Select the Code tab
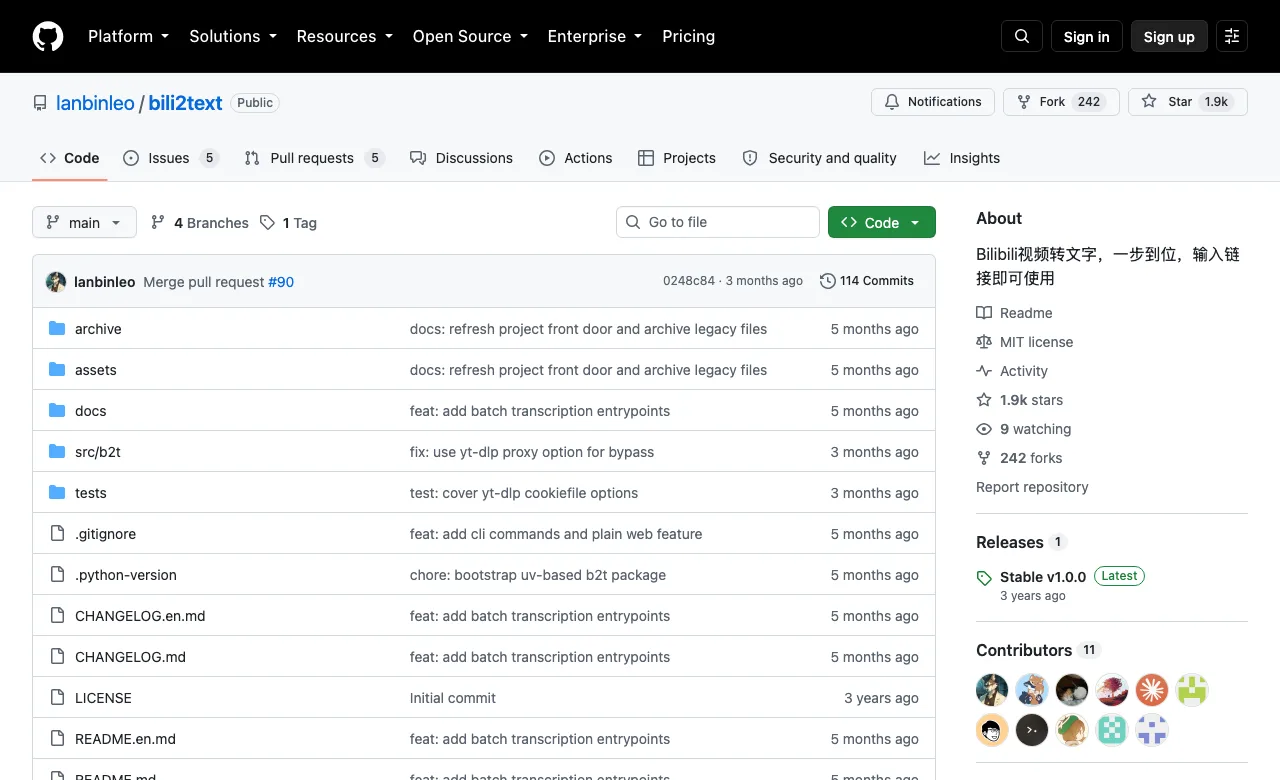The height and width of the screenshot is (780, 1280). [70, 158]
